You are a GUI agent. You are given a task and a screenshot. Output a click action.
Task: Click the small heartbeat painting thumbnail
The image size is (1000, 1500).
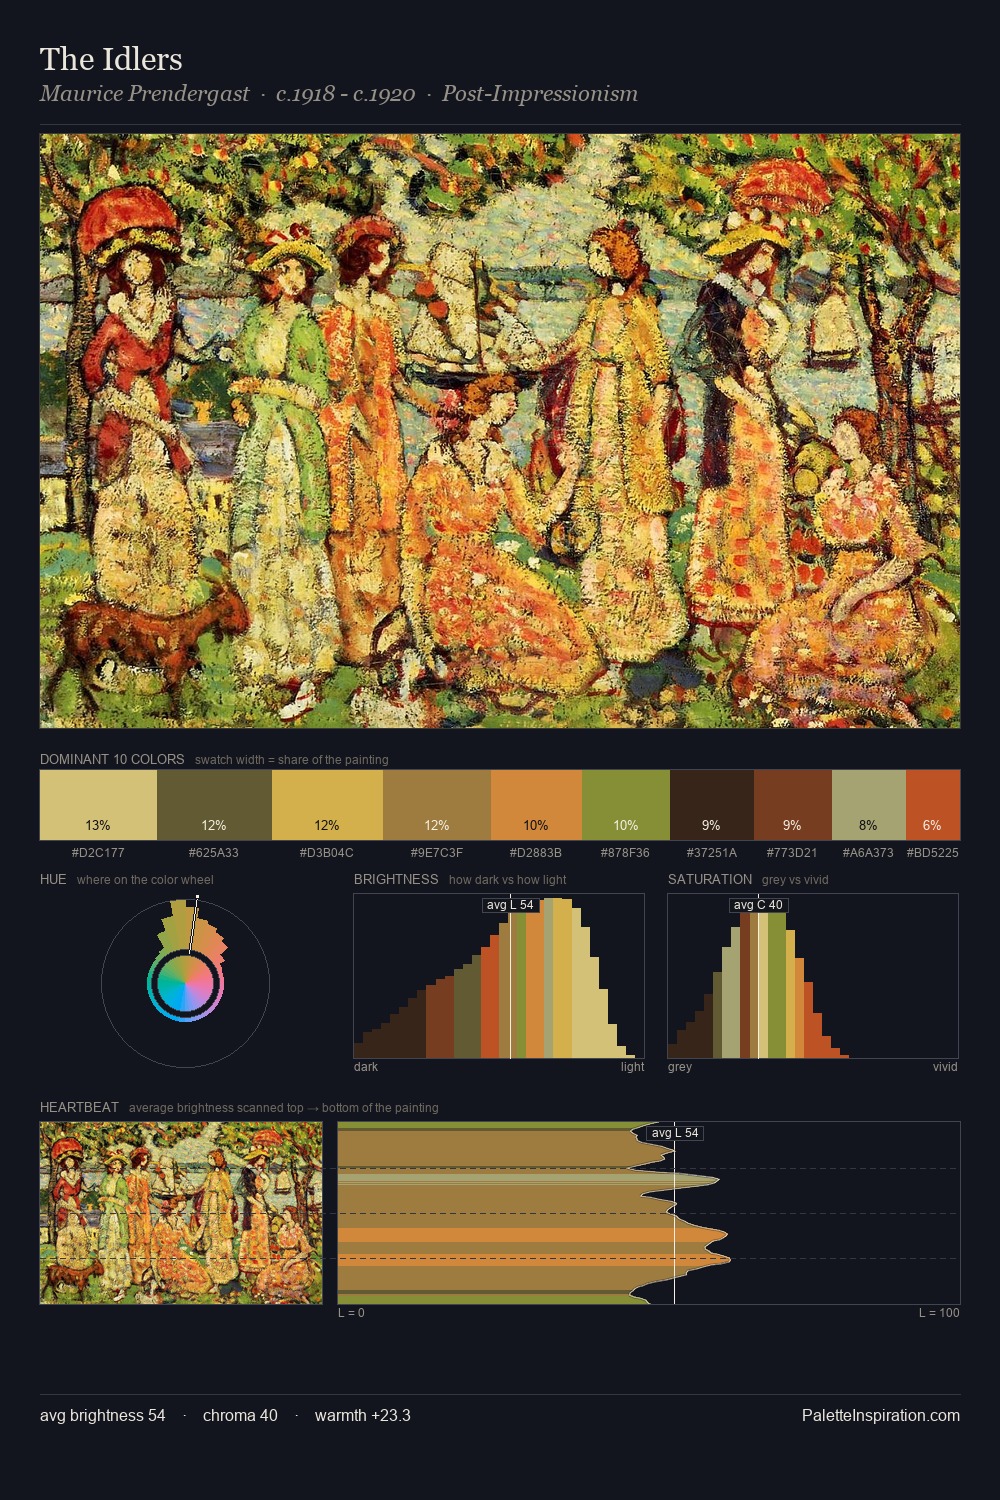click(181, 1213)
